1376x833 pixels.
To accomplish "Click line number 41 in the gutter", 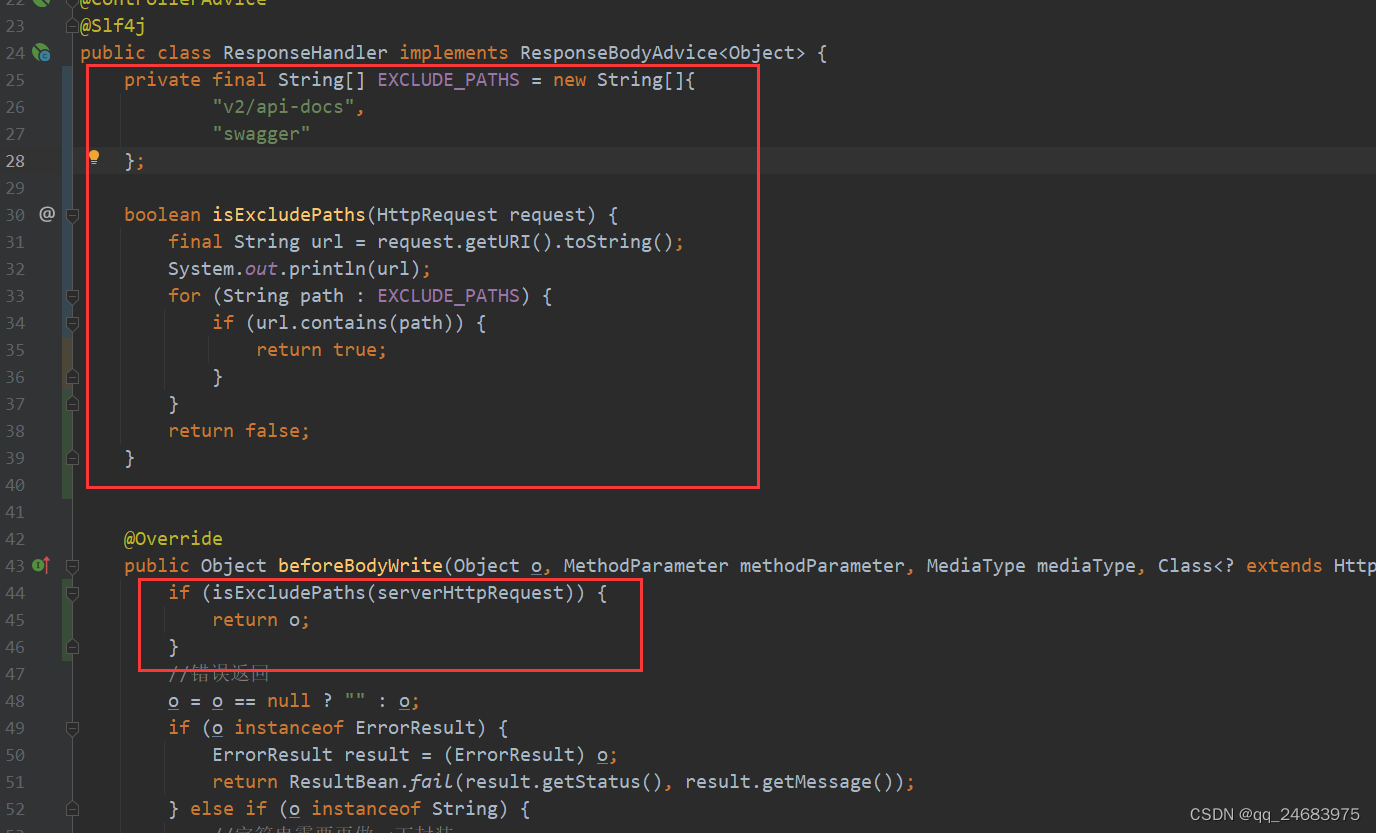I will (x=15, y=512).
